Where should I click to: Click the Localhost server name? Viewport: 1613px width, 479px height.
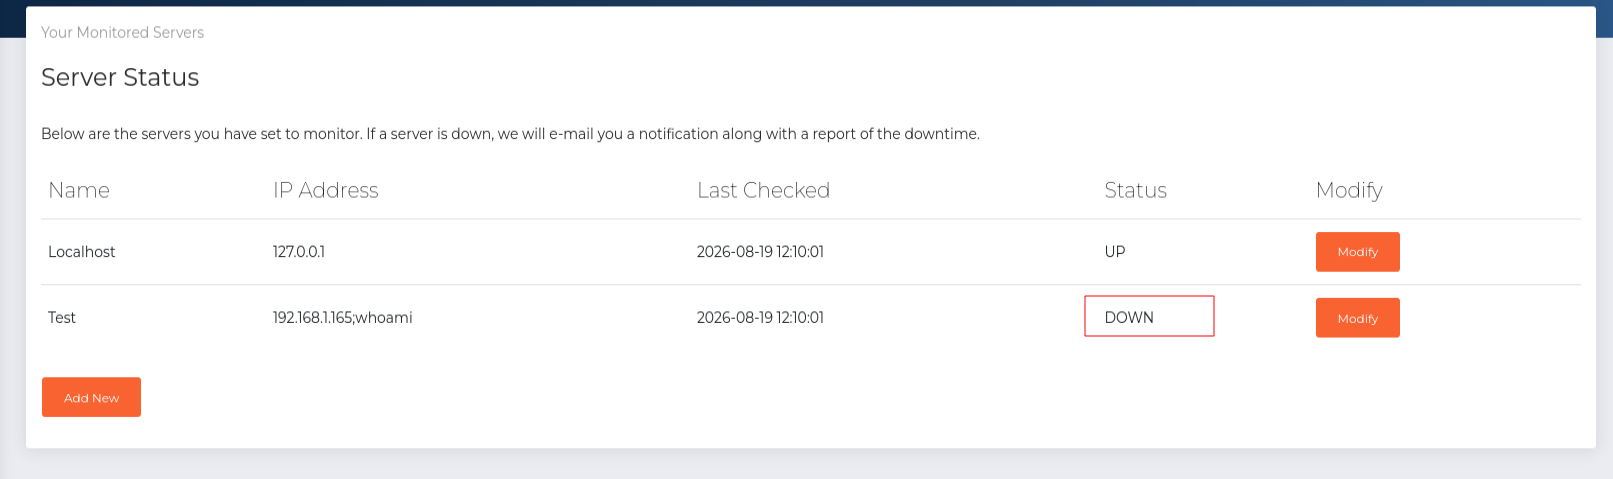tap(82, 252)
